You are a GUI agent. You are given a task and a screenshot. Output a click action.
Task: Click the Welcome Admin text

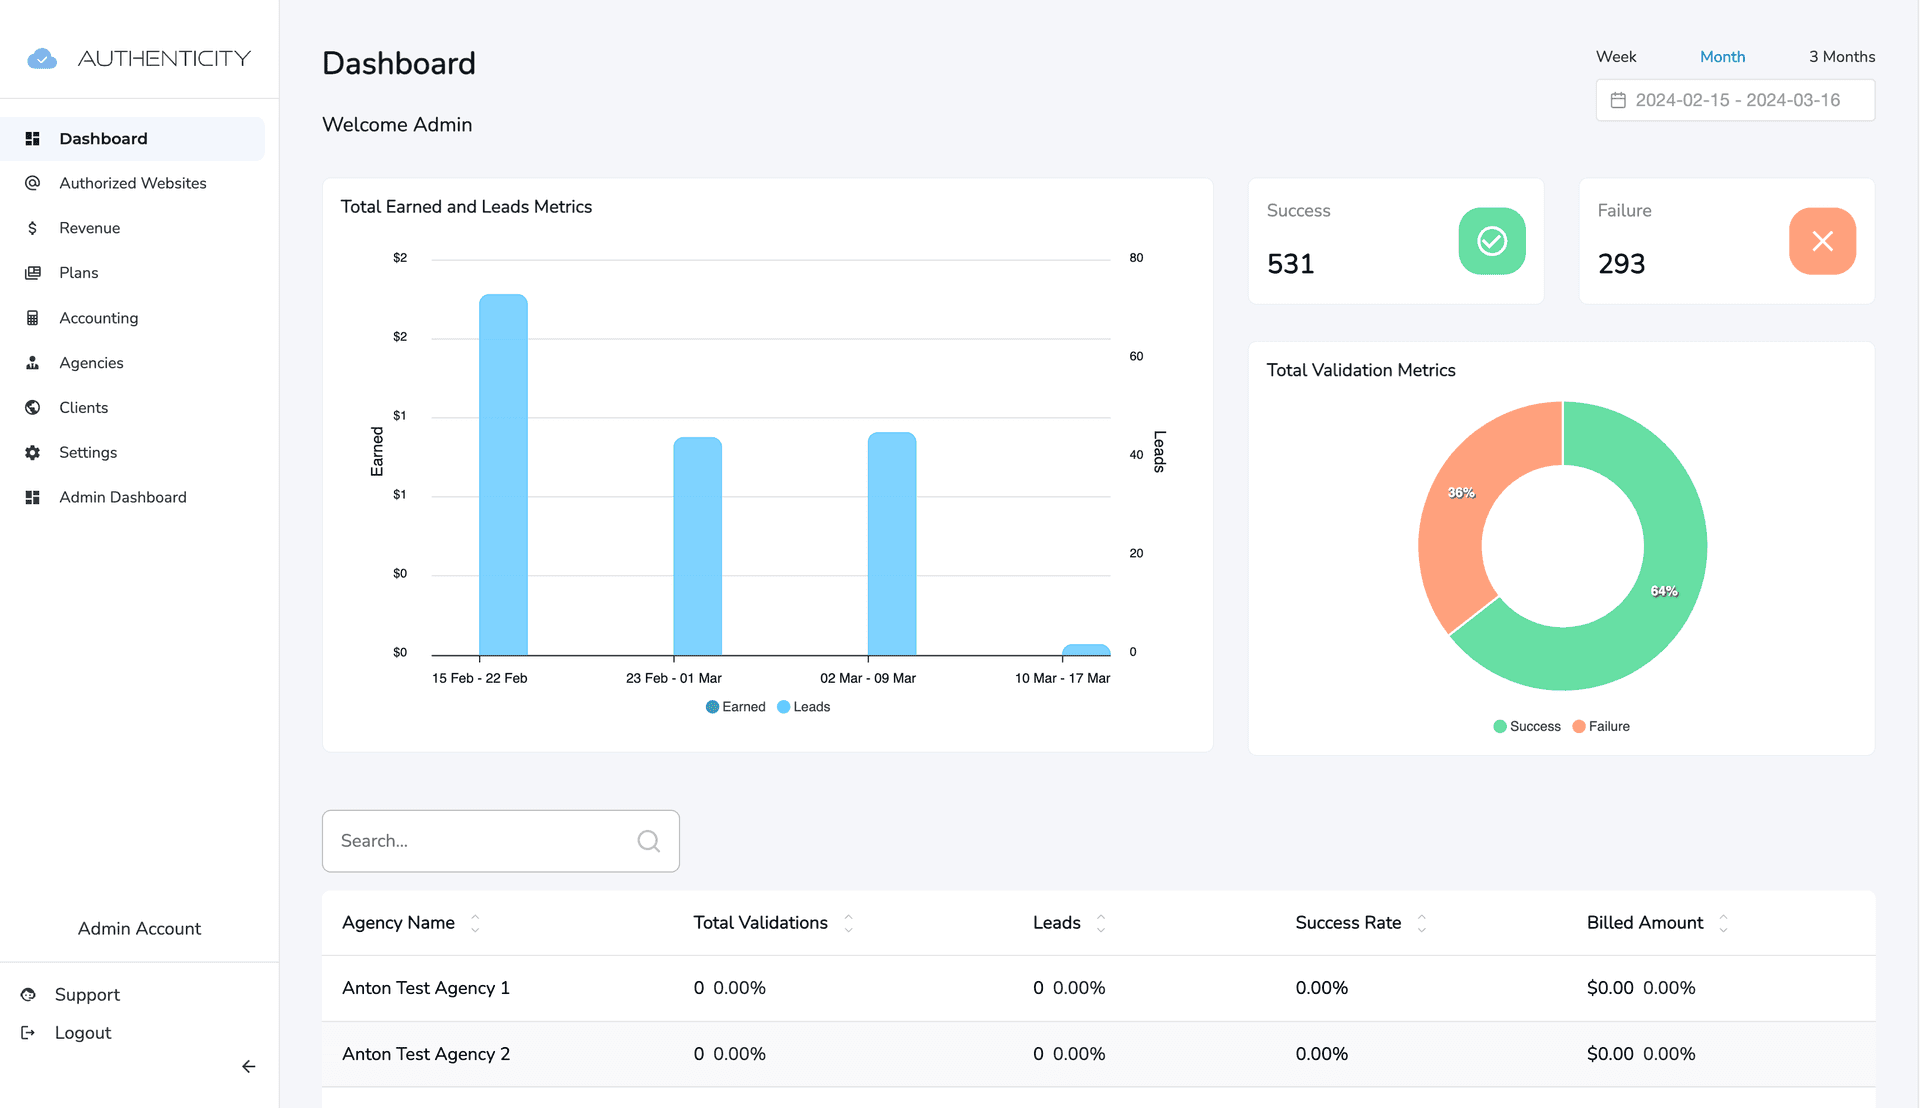397,125
